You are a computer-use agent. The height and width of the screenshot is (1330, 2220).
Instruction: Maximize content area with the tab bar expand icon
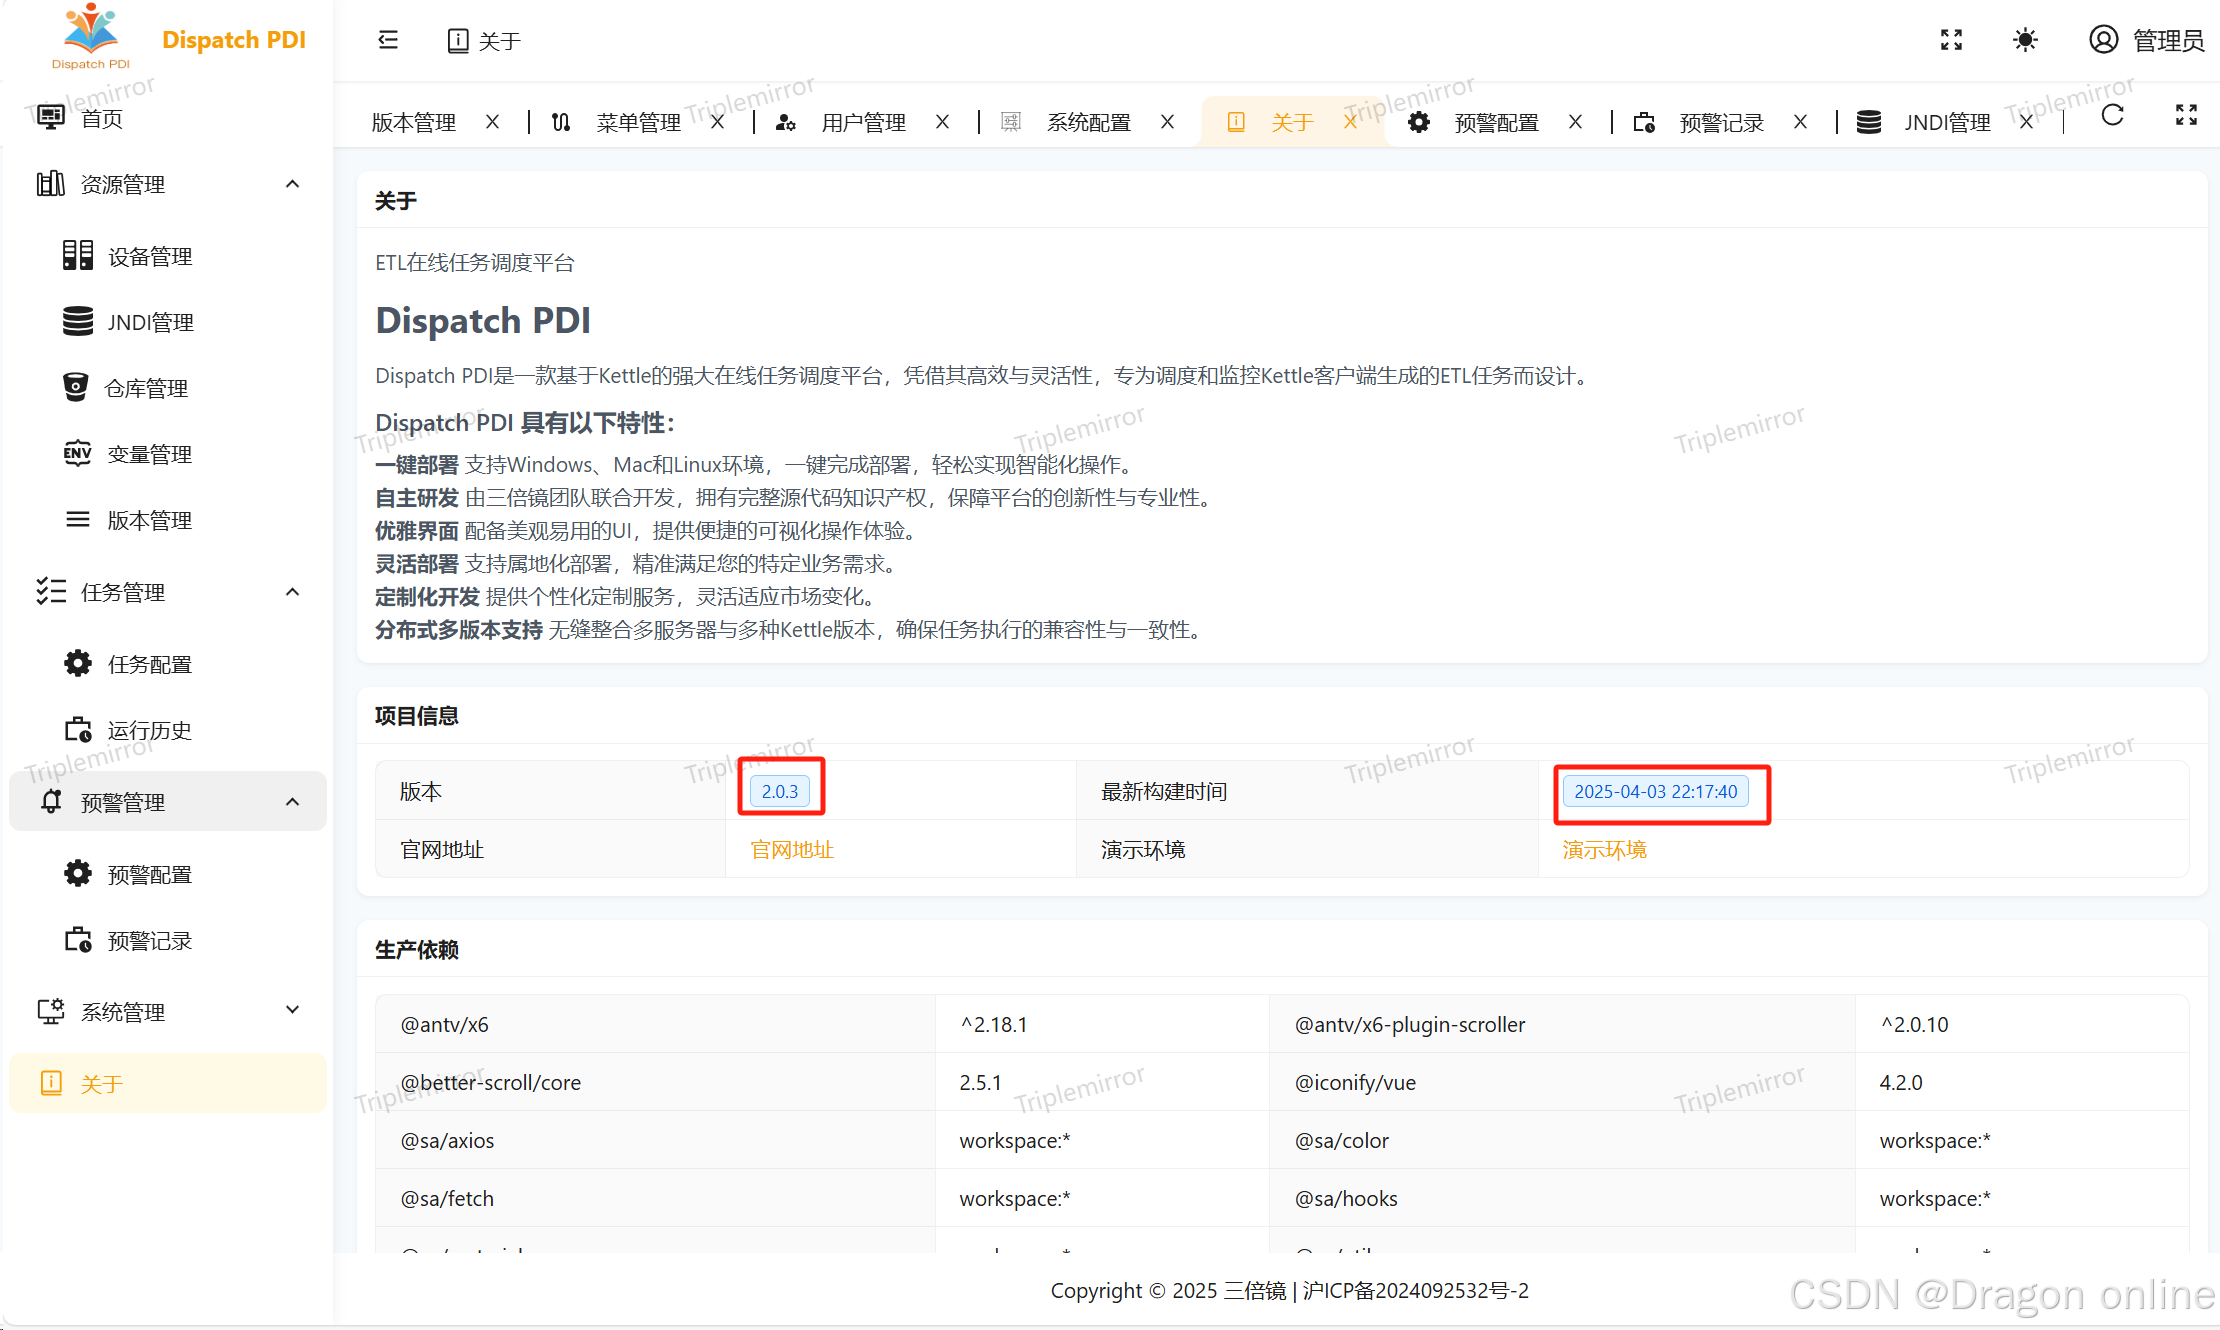point(2186,116)
